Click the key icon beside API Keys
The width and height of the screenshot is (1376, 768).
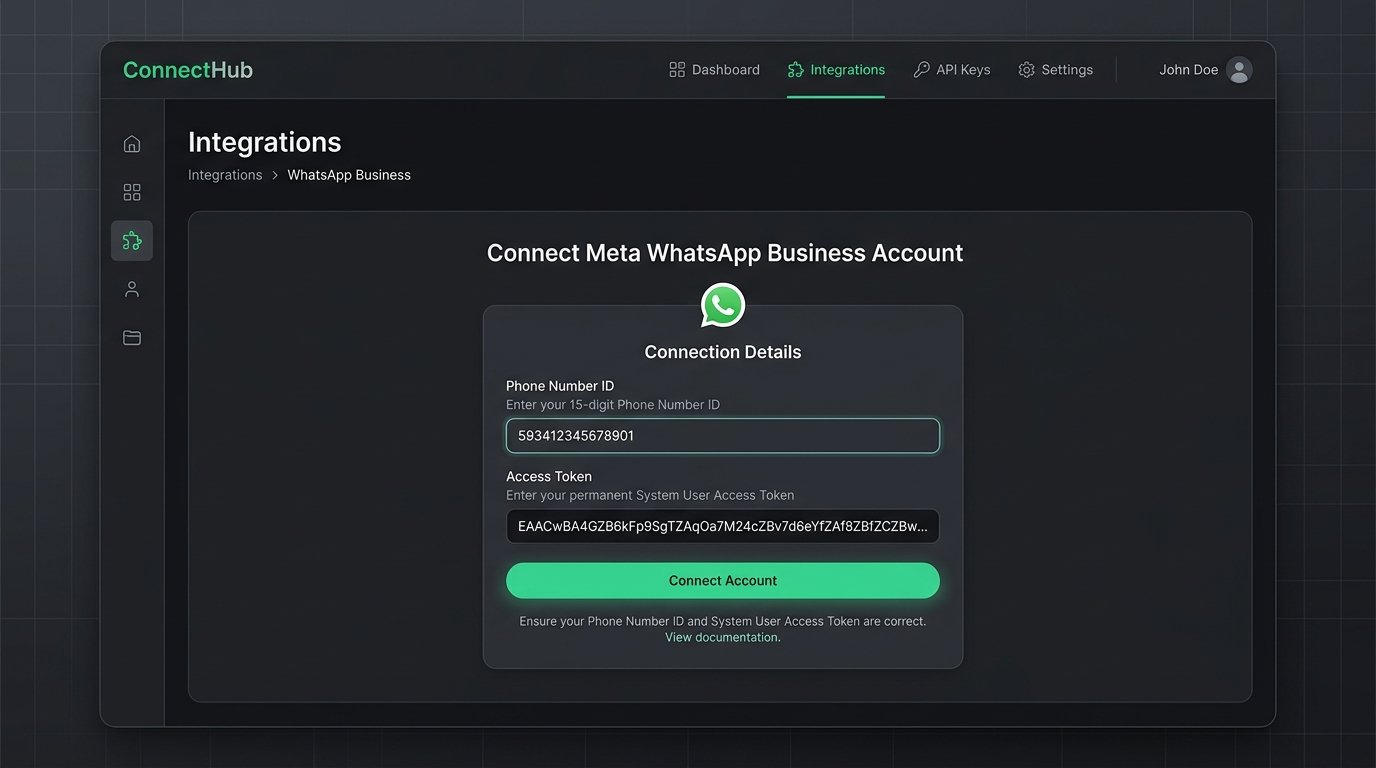pyautogui.click(x=922, y=70)
